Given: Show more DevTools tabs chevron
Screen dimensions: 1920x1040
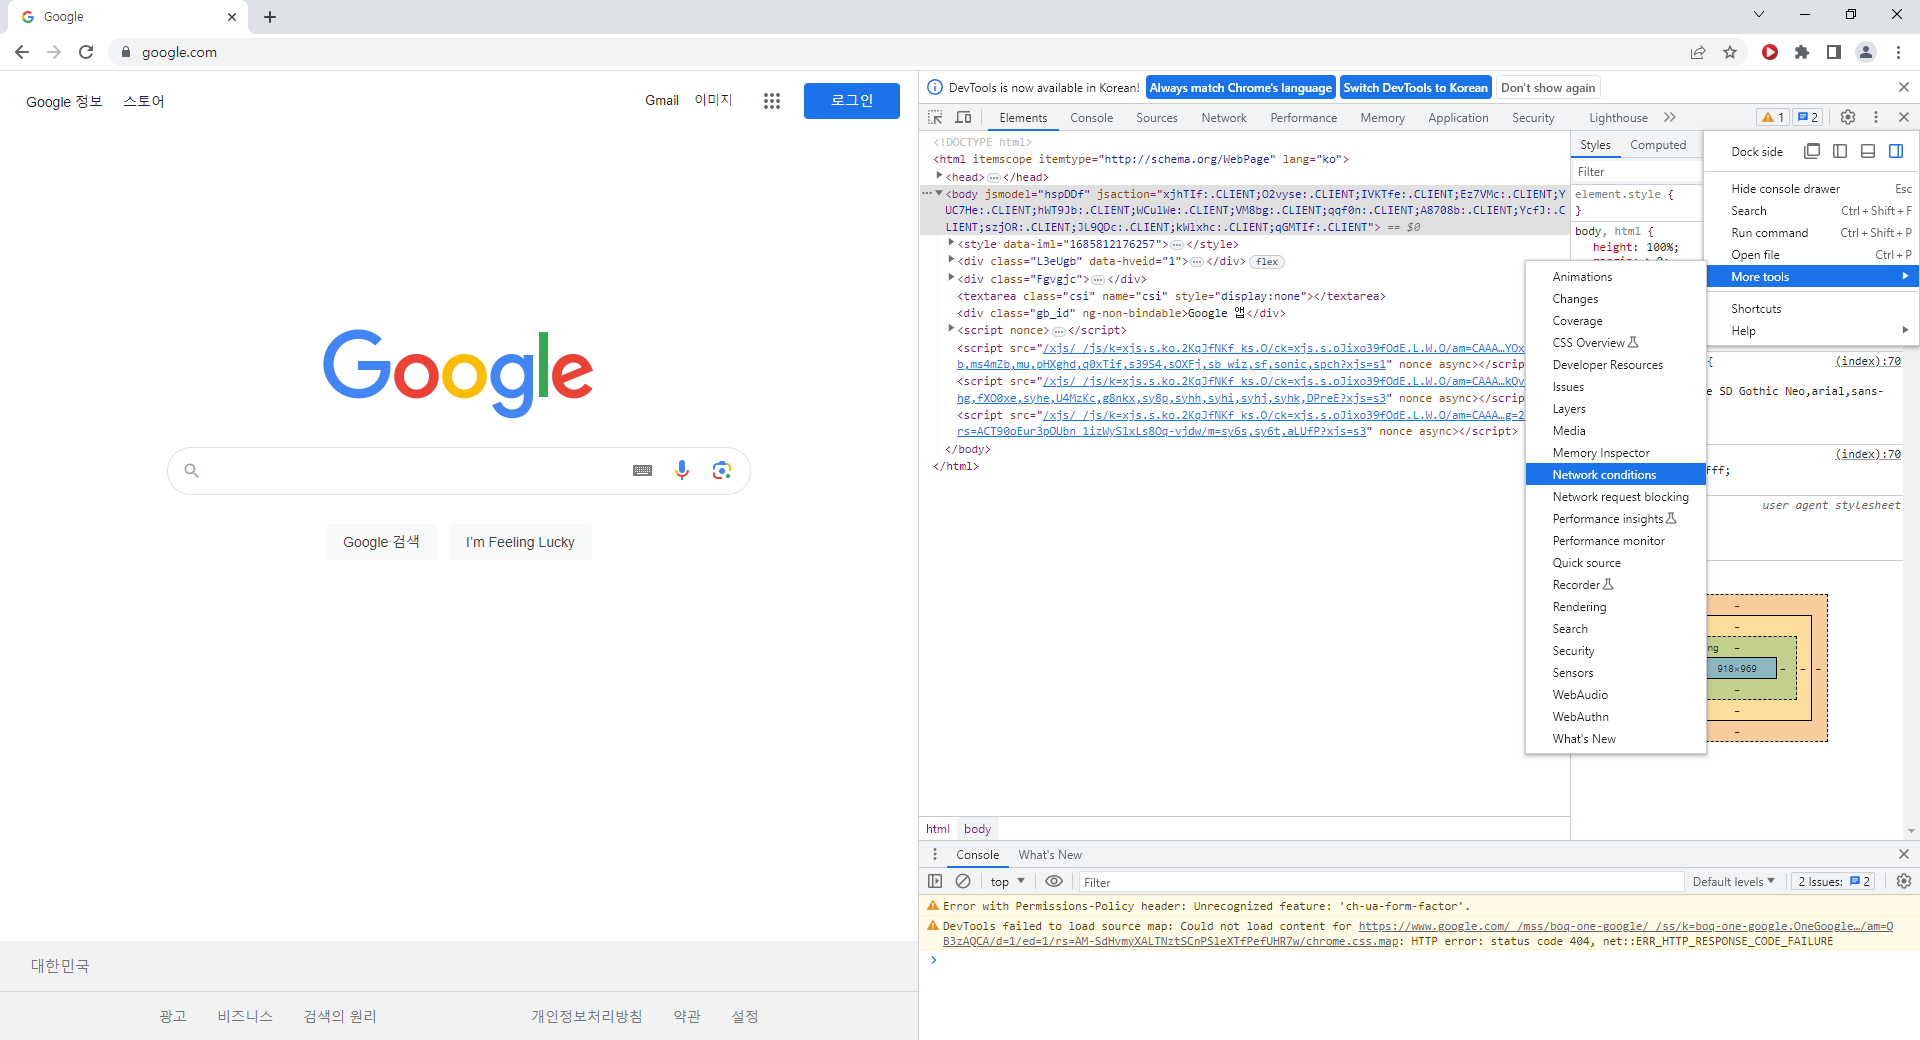Looking at the screenshot, I should (x=1670, y=117).
